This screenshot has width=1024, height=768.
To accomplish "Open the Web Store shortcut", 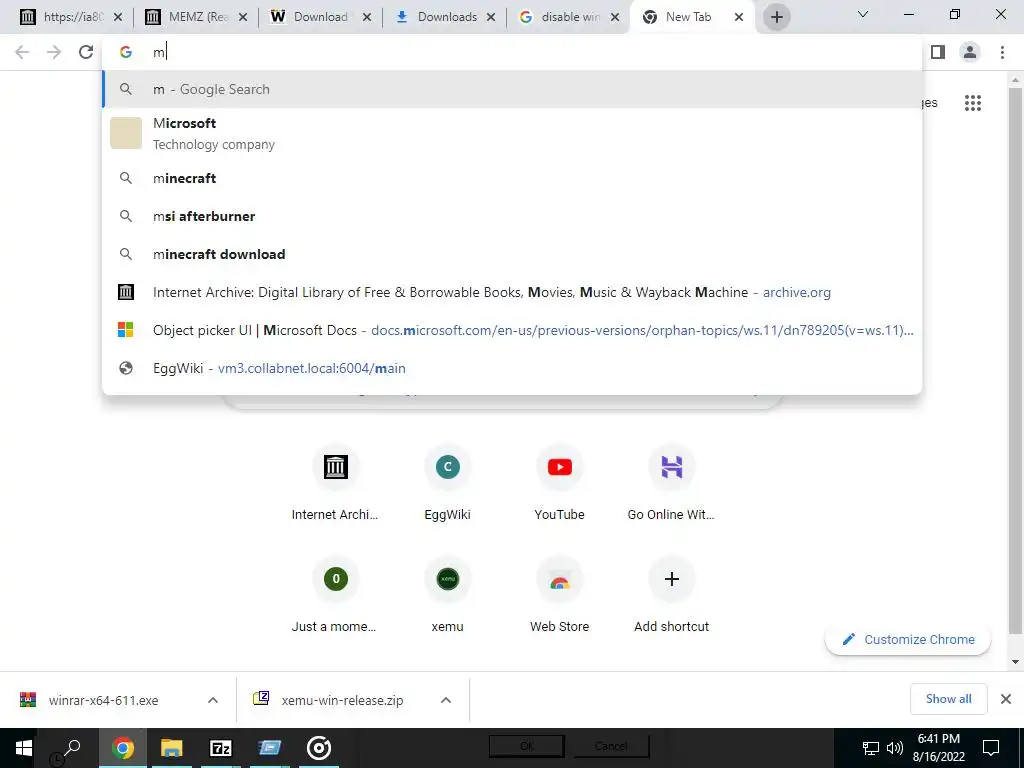I will [560, 596].
